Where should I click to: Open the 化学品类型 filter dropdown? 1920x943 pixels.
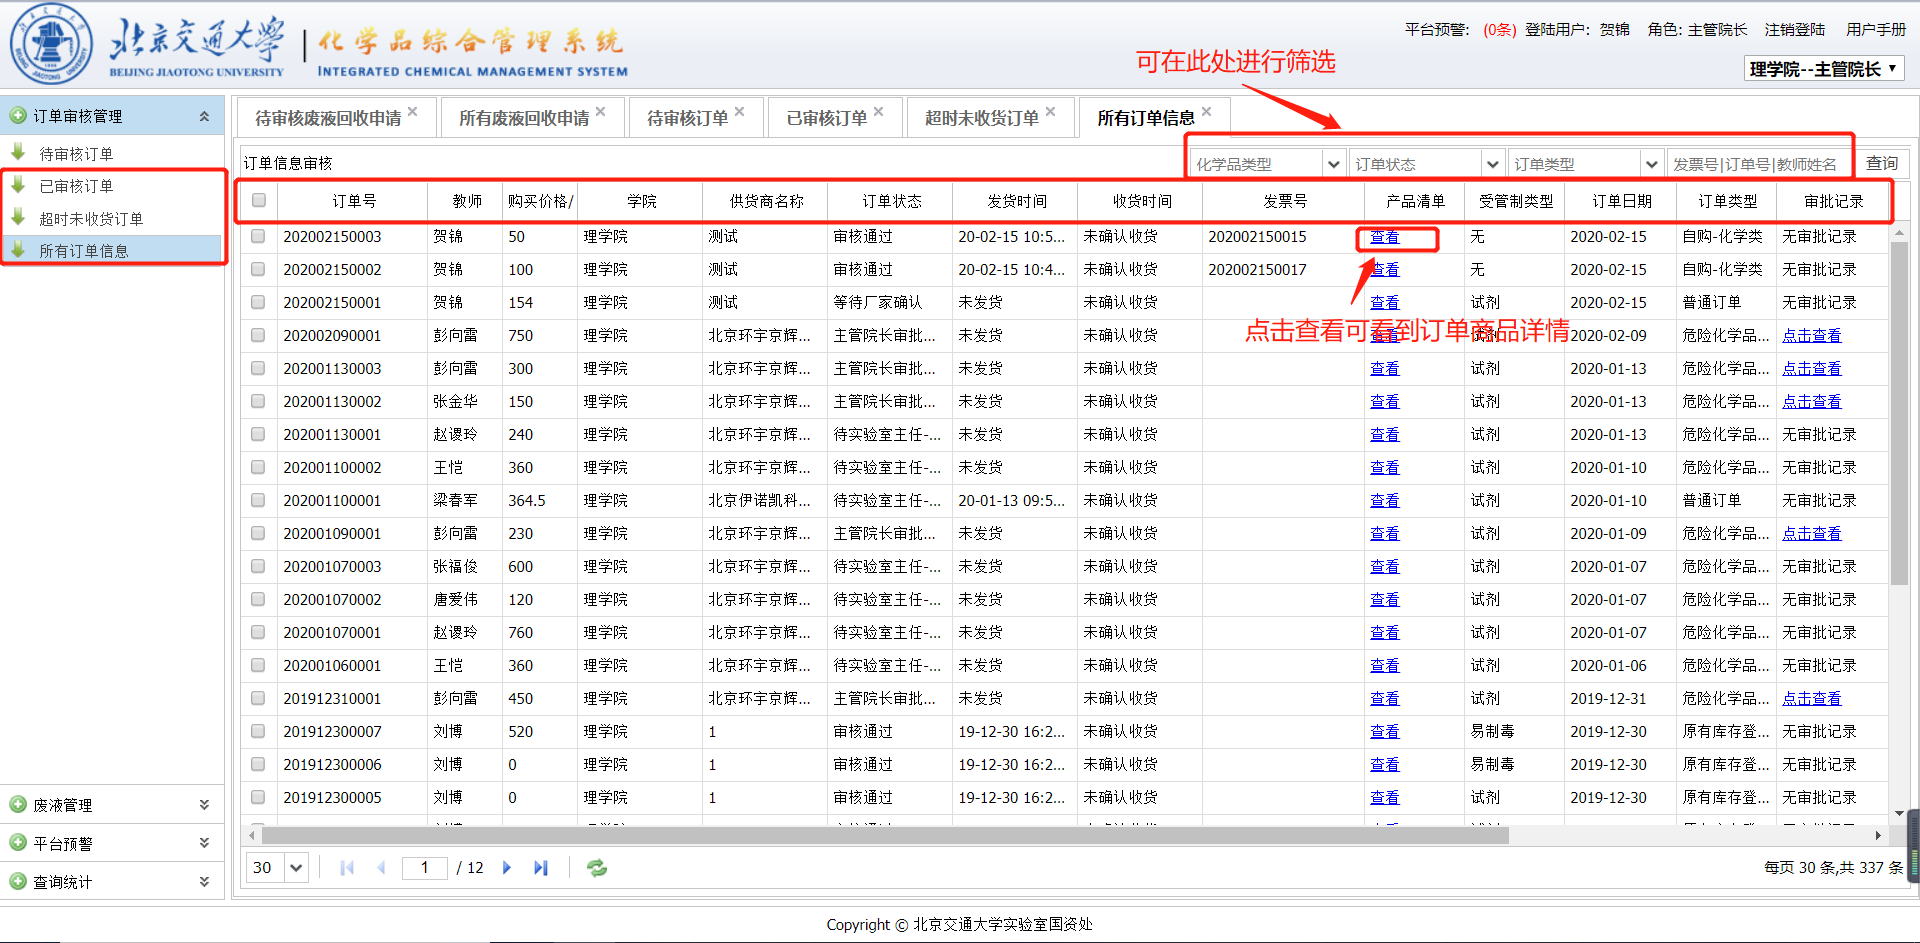1333,164
